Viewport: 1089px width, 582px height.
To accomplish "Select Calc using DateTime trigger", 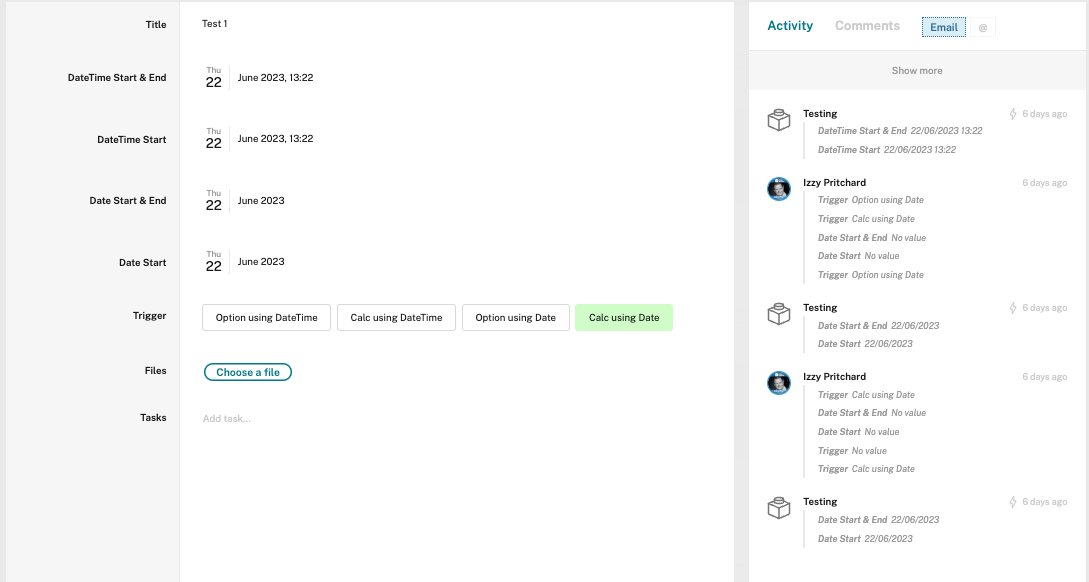I will point(397,317).
